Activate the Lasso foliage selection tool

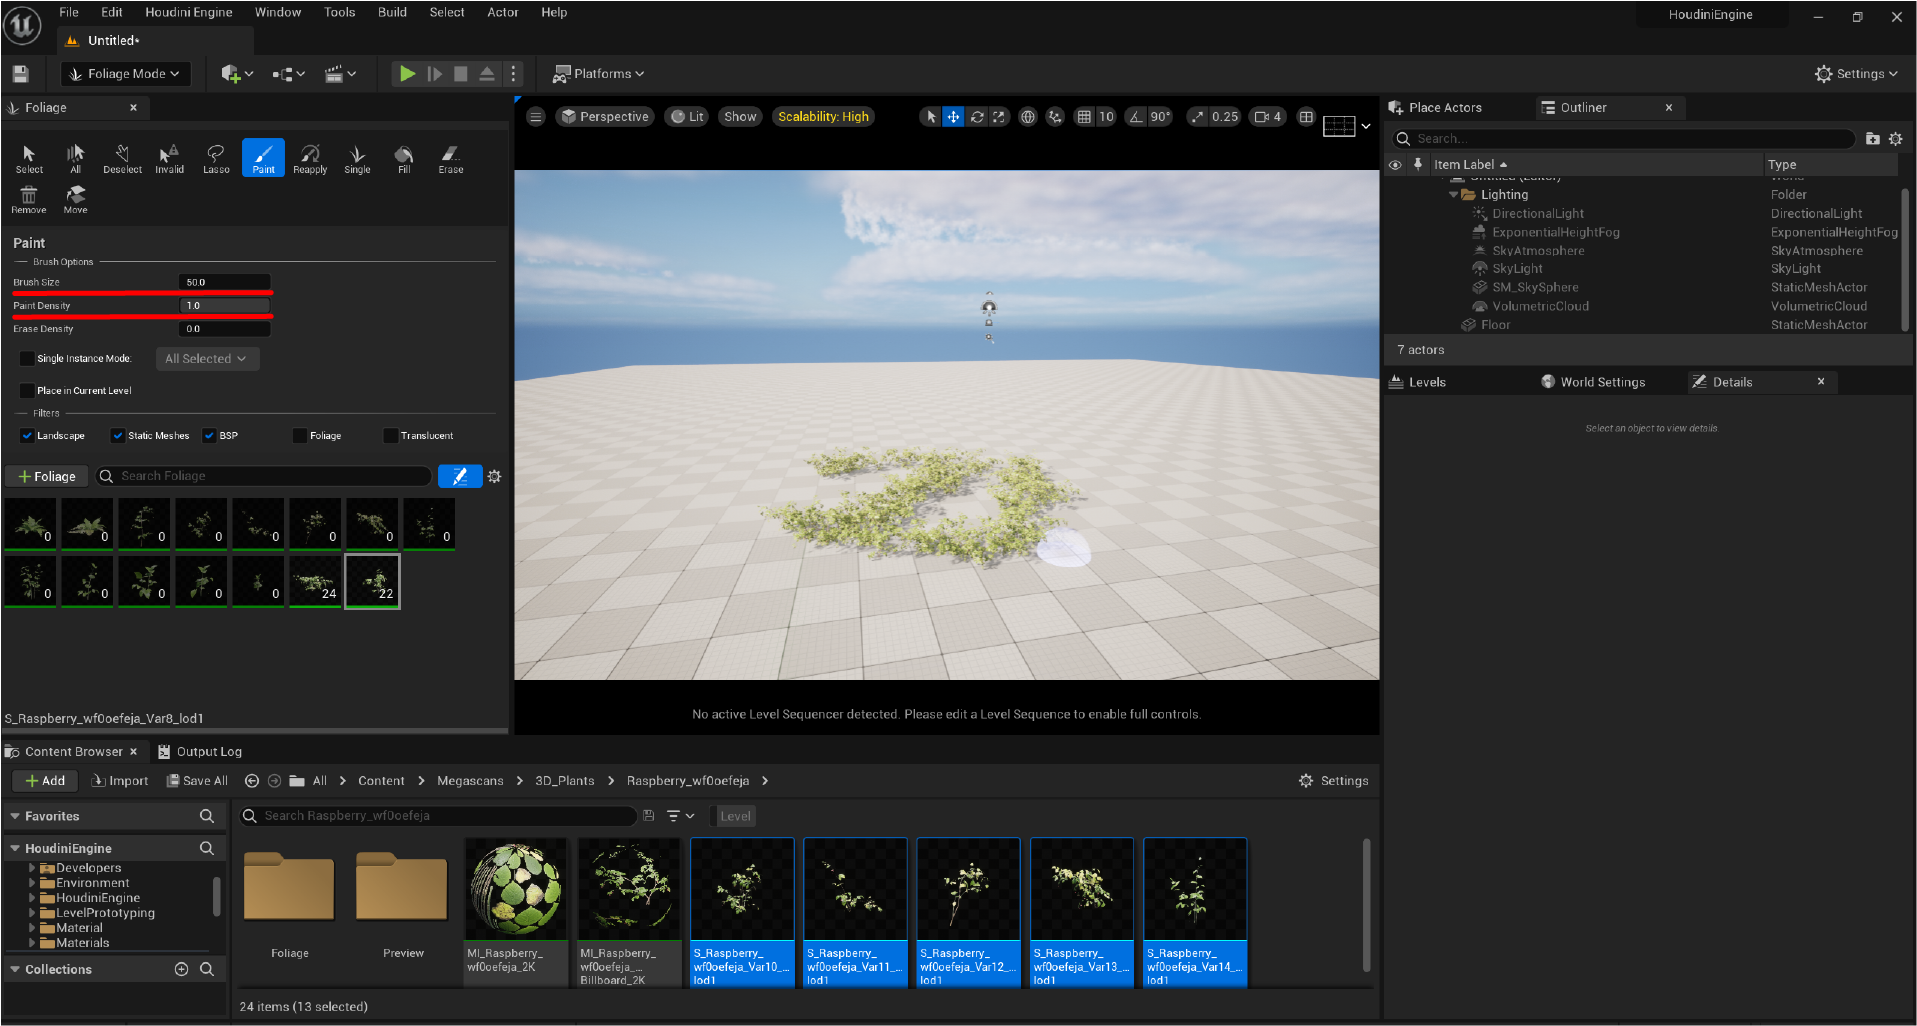click(x=215, y=157)
